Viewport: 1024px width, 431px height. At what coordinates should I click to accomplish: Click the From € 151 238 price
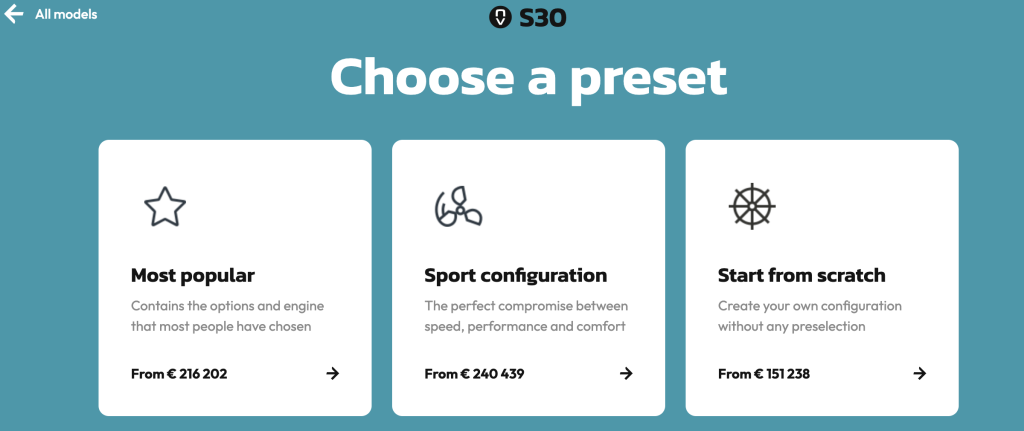pyautogui.click(x=764, y=374)
